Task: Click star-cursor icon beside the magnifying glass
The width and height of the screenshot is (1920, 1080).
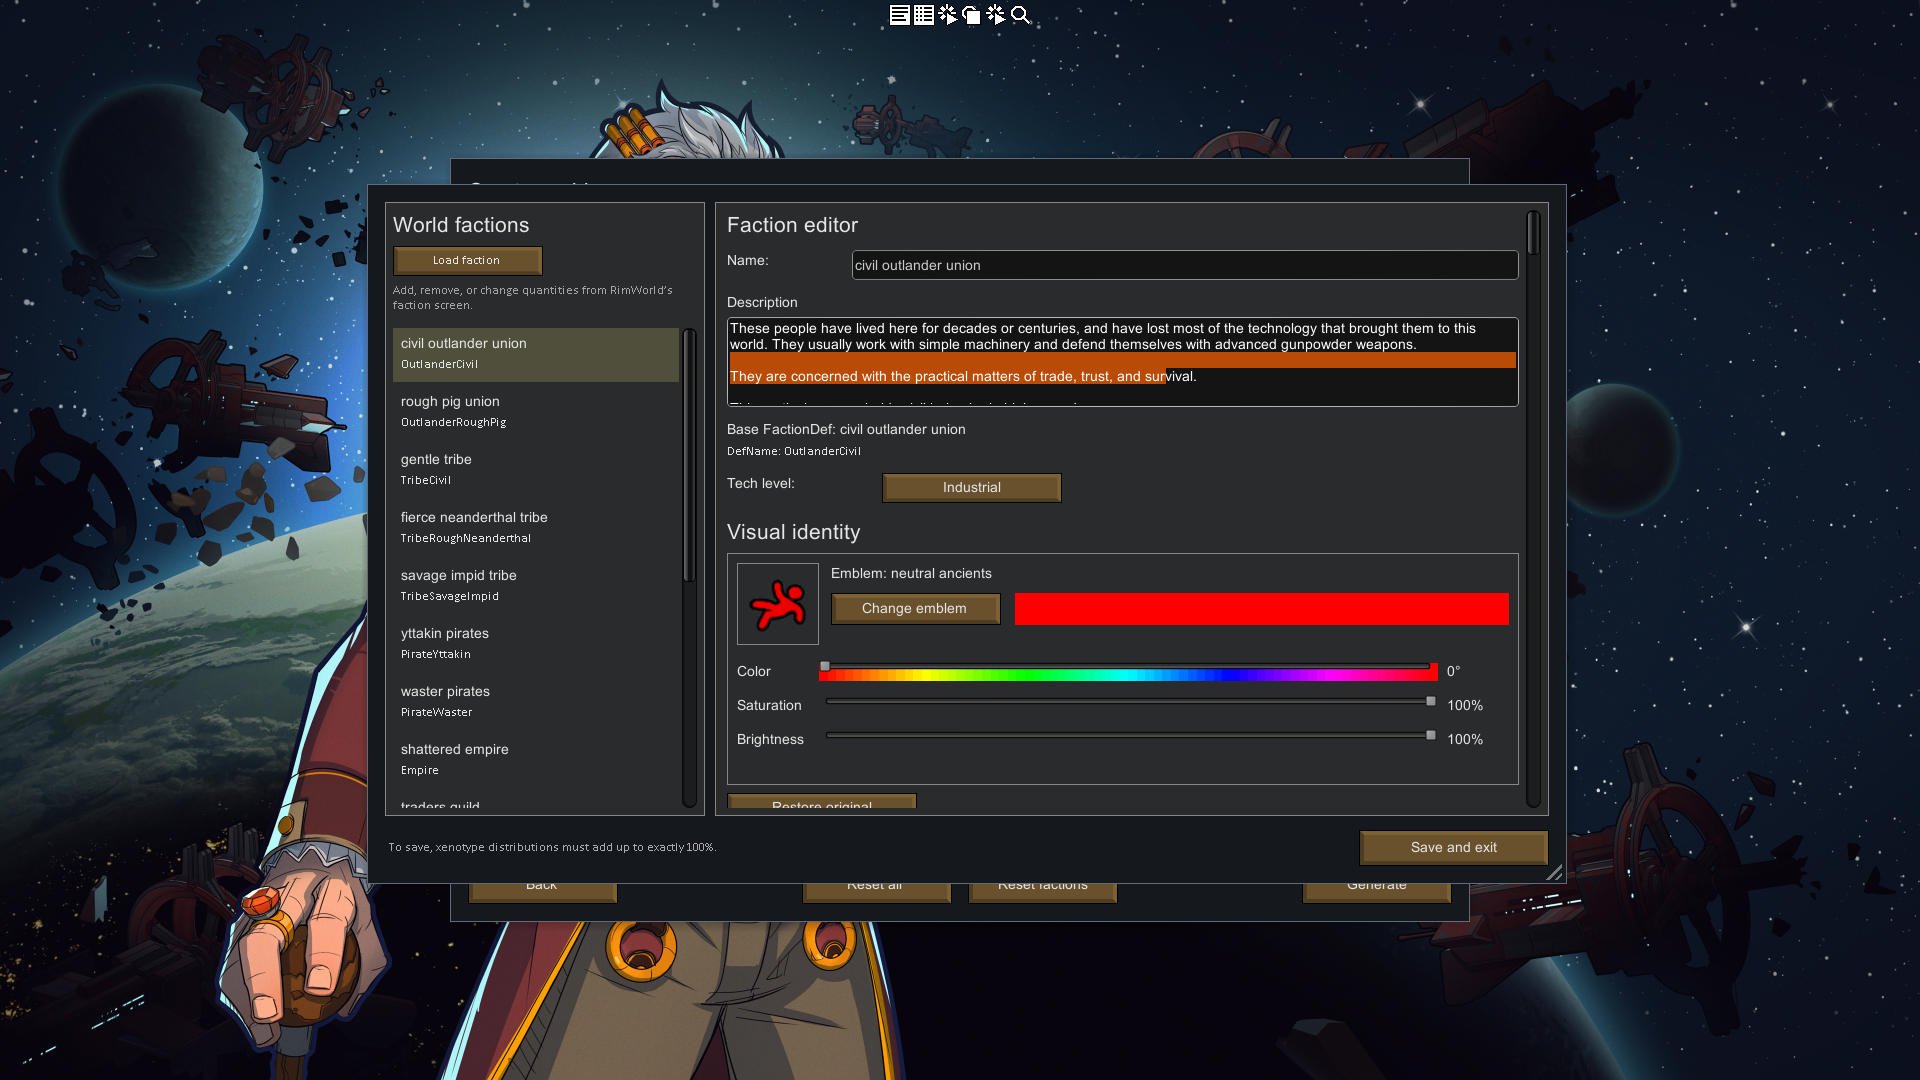Action: pyautogui.click(x=996, y=15)
